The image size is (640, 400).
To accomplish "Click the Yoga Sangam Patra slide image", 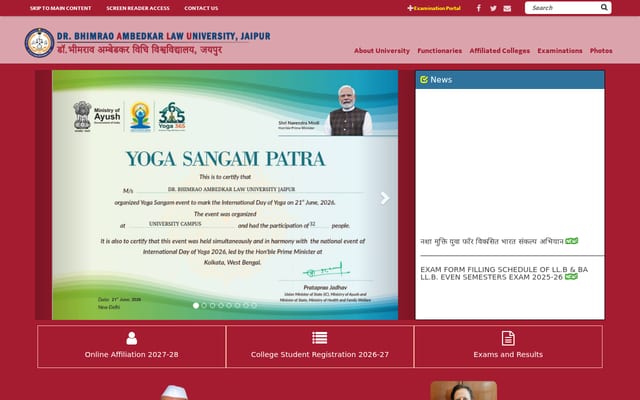I will 225,195.
